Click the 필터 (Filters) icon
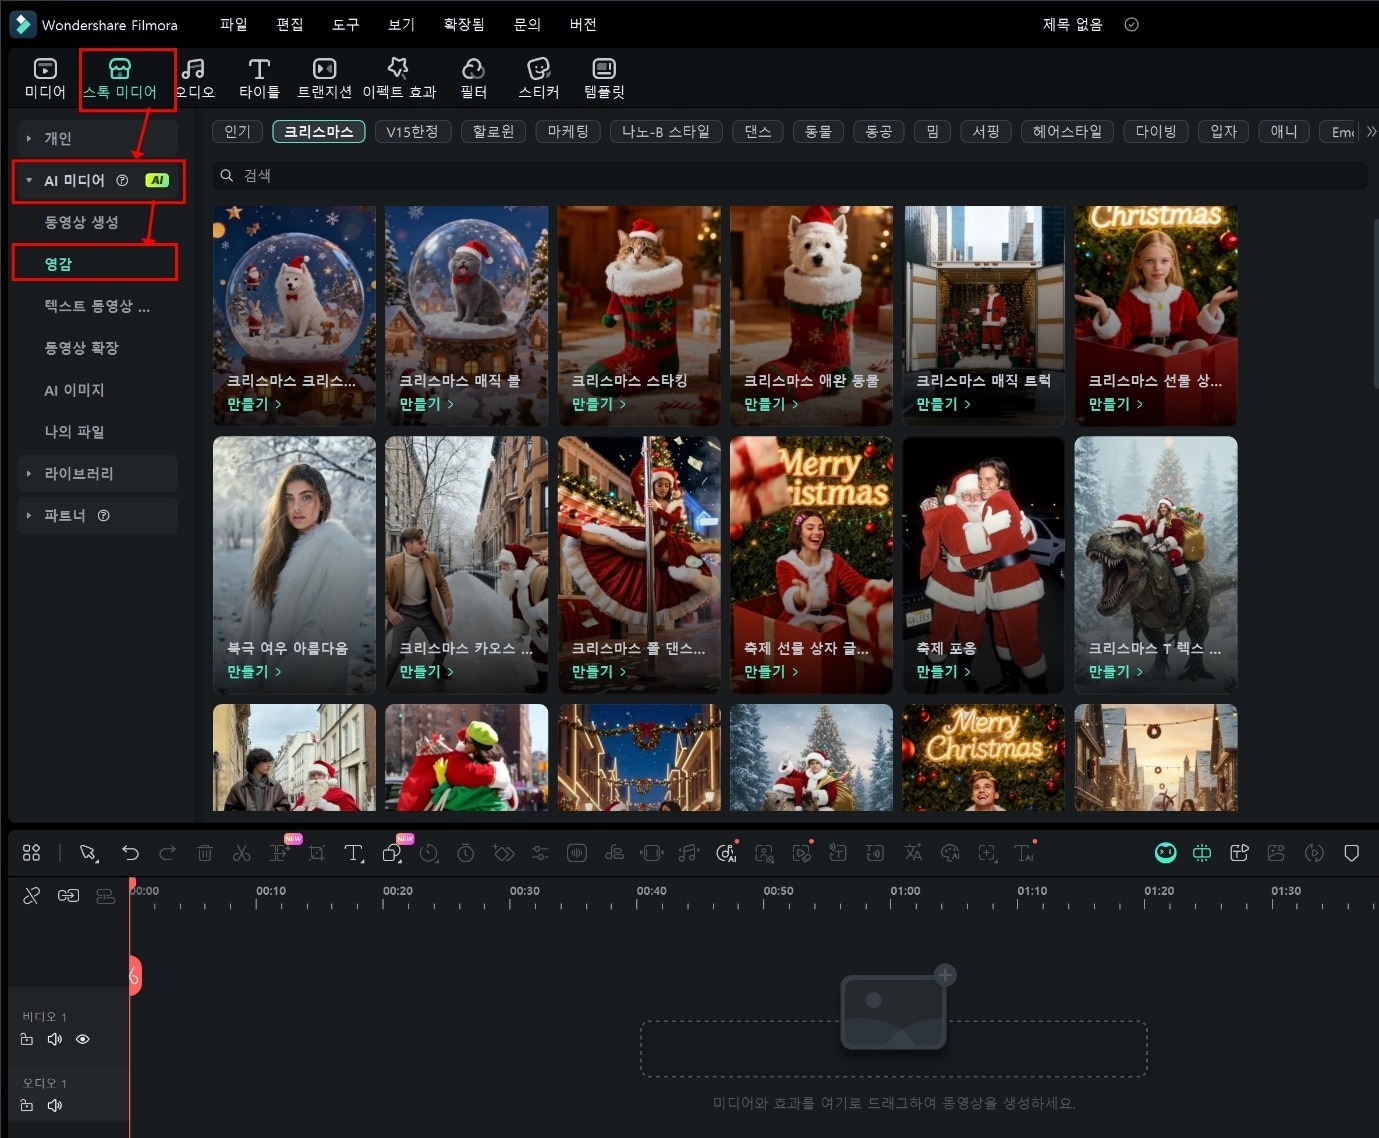1379x1138 pixels. [473, 78]
